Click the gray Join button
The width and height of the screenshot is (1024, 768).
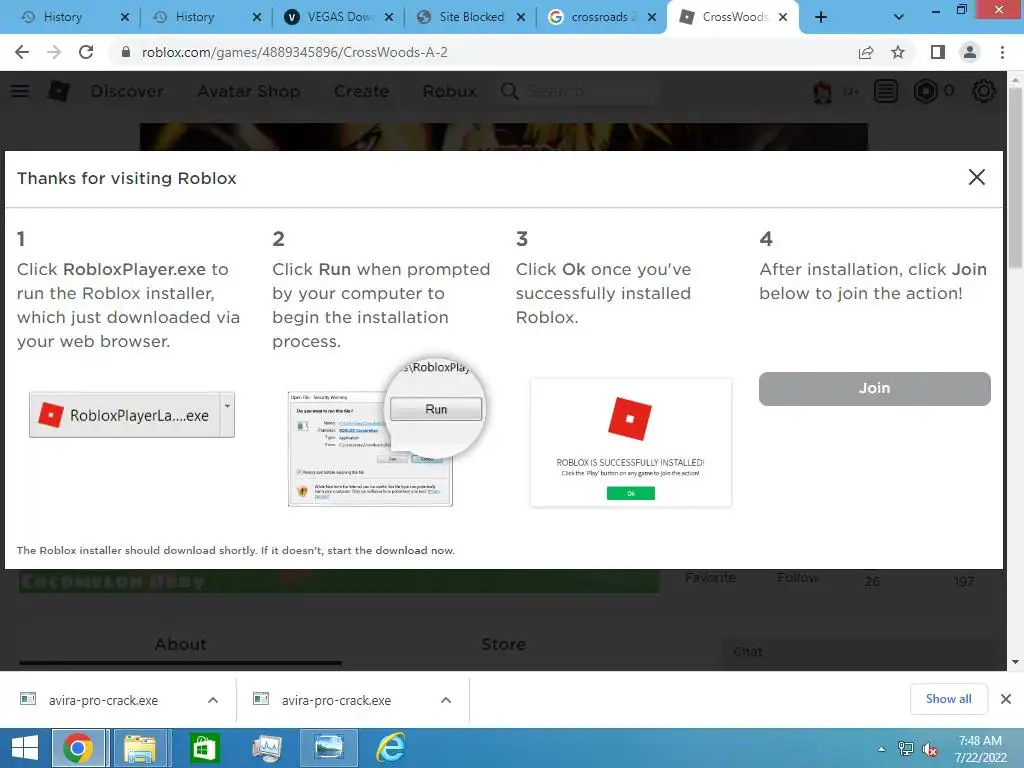pos(874,389)
